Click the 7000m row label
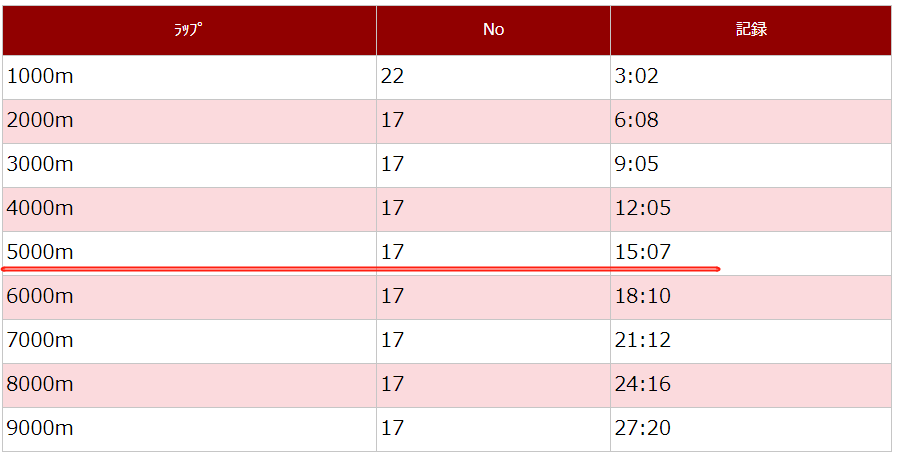The height and width of the screenshot is (458, 901). tap(40, 341)
